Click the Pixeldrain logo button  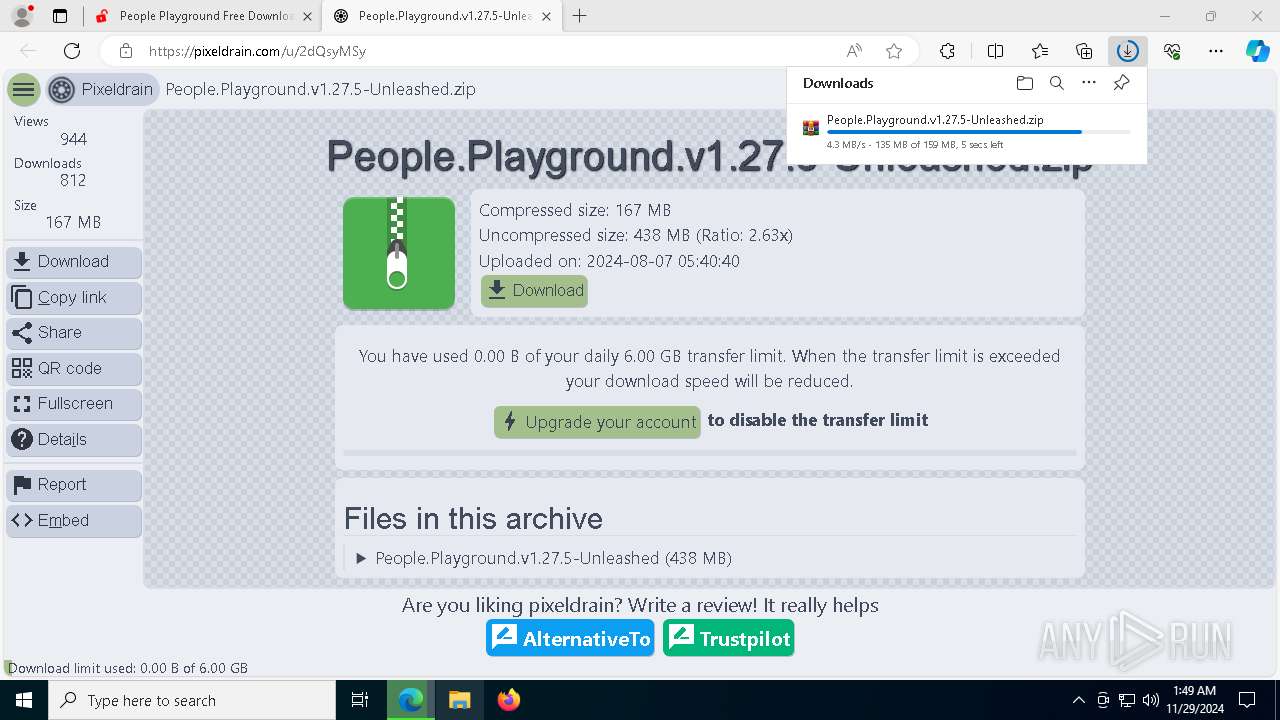(x=103, y=90)
